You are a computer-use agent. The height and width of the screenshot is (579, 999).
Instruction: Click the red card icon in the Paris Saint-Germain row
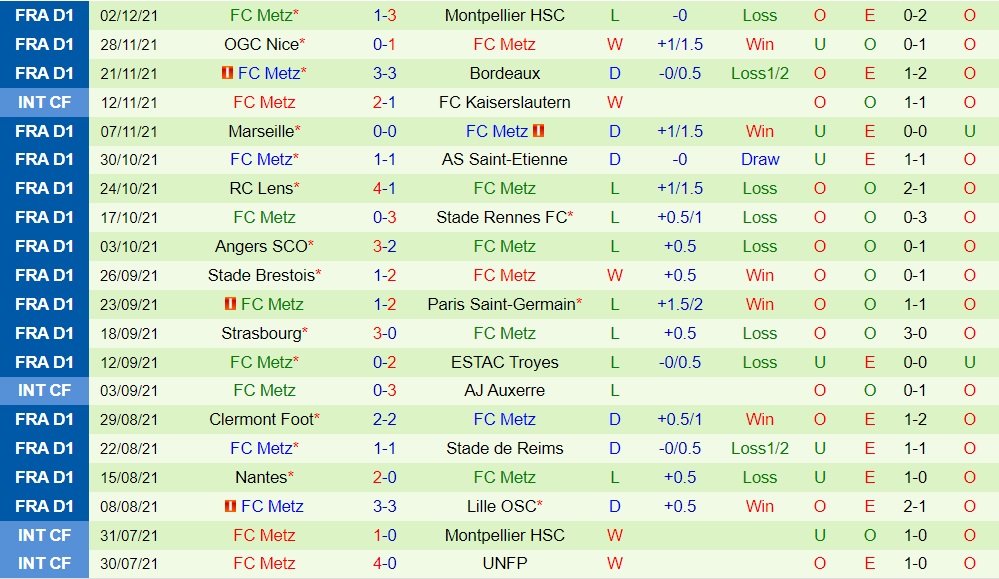pos(231,304)
